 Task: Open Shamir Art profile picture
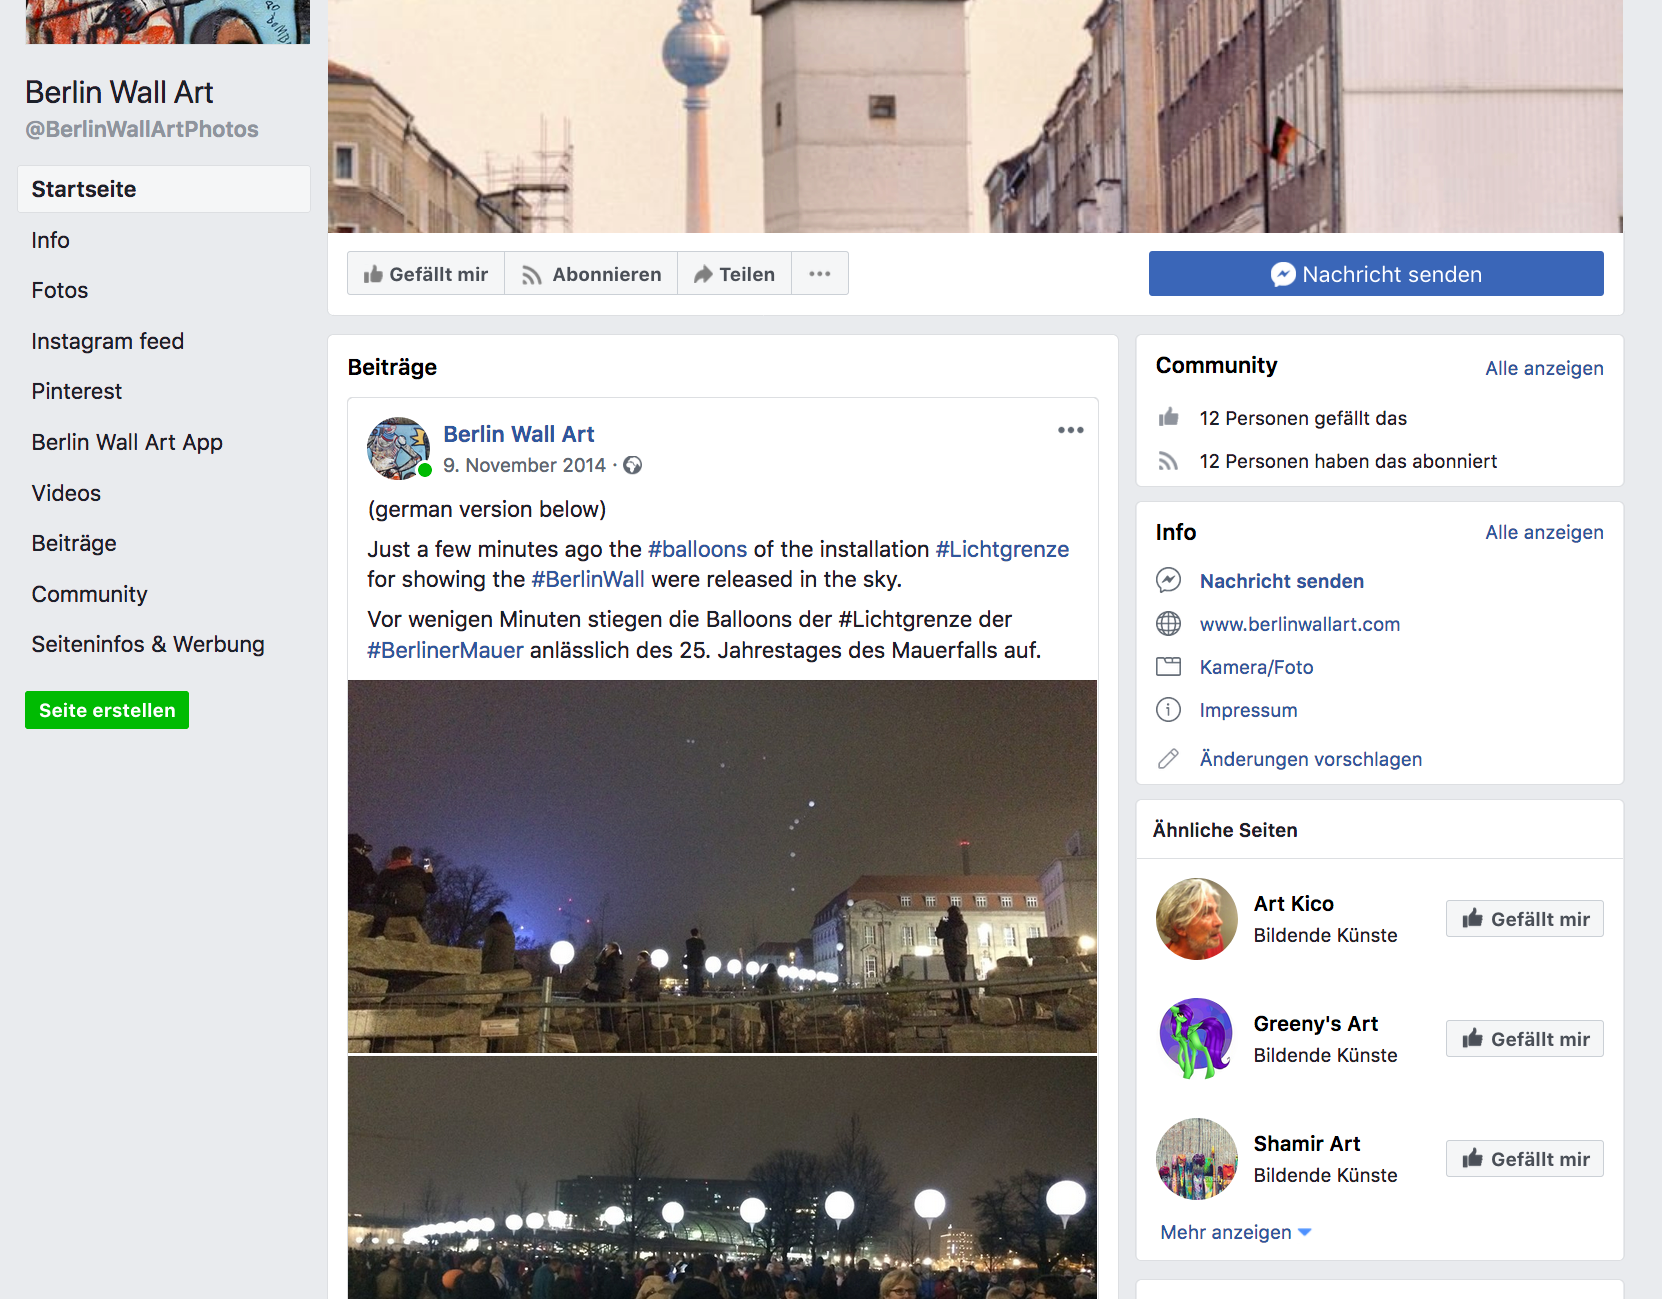[x=1197, y=1159]
